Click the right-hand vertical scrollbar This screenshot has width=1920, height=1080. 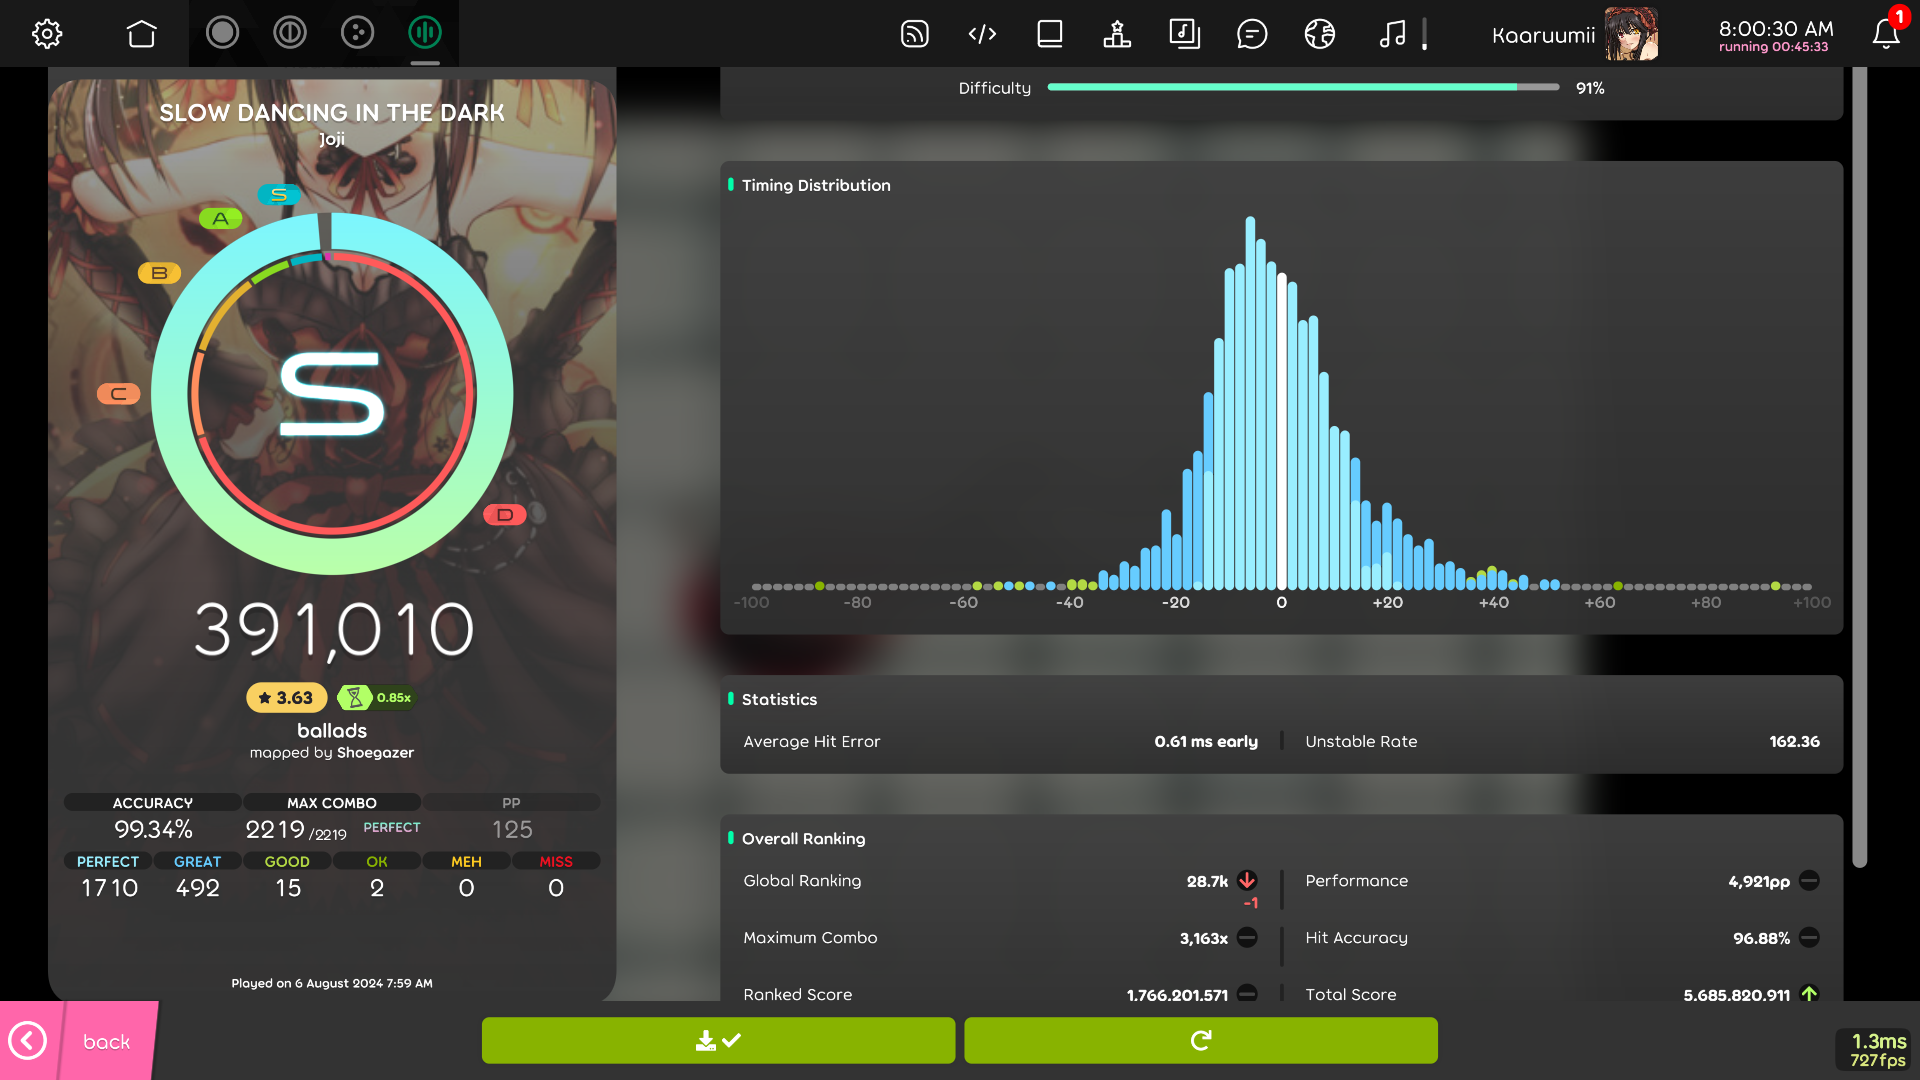1859,466
